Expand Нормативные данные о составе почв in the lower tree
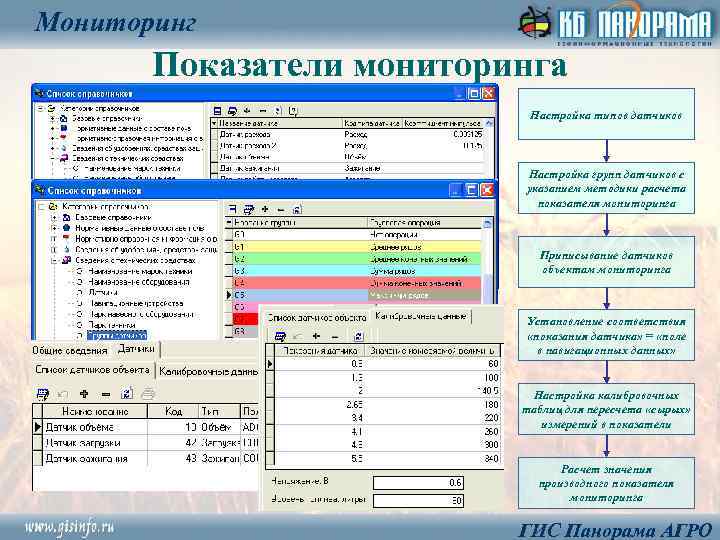This screenshot has width=720, height=540. click(54, 228)
